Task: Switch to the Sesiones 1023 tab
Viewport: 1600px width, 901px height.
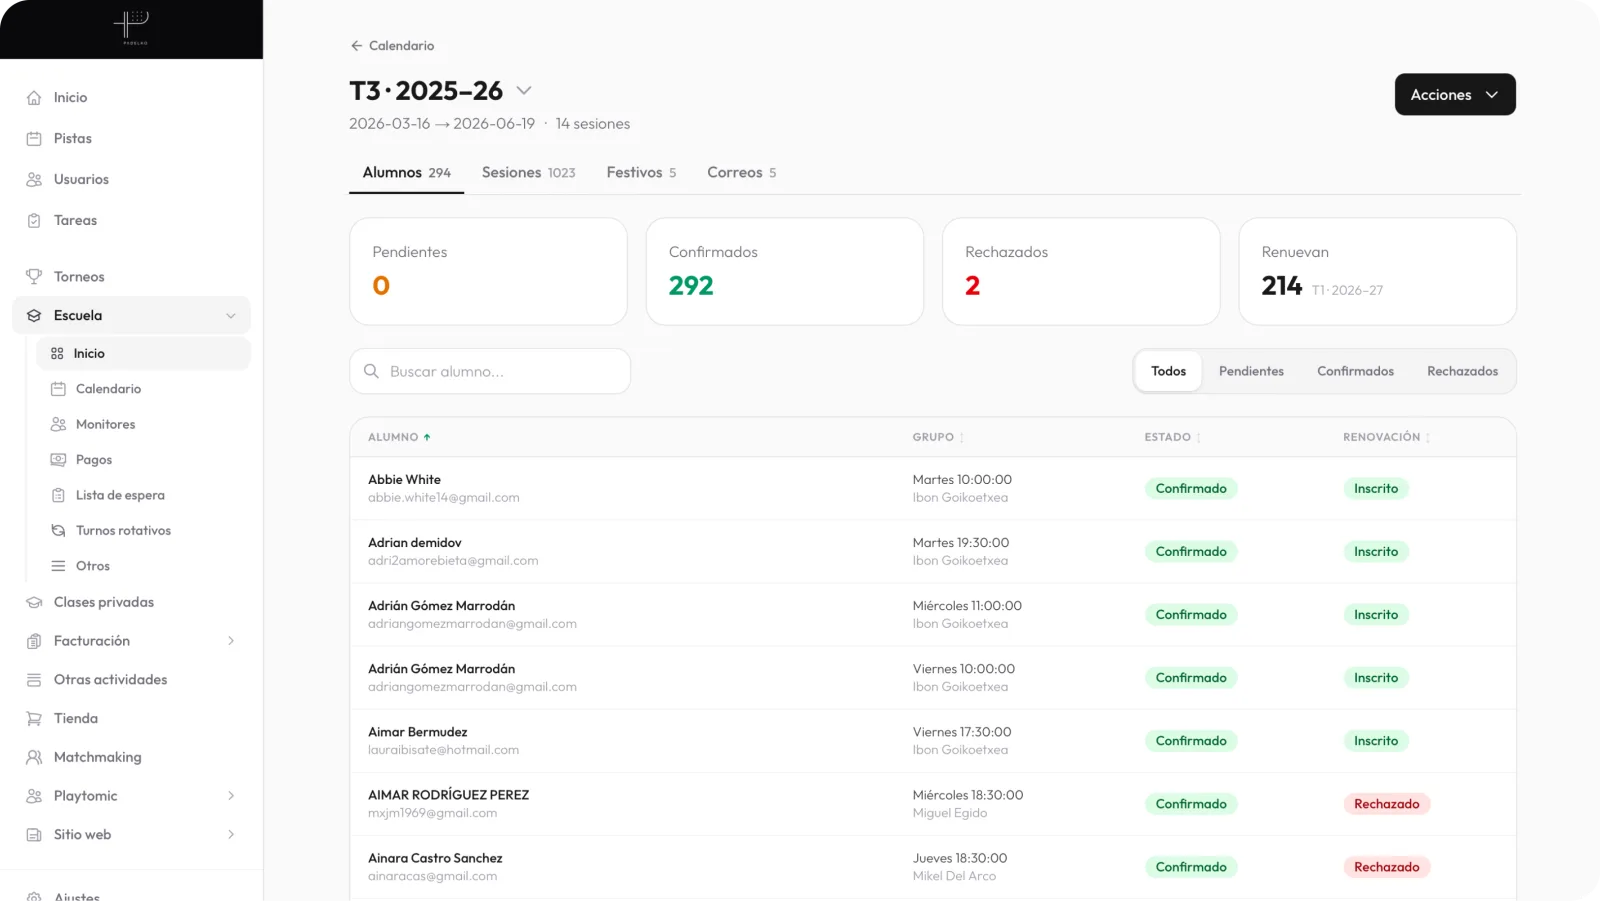Action: (x=529, y=173)
